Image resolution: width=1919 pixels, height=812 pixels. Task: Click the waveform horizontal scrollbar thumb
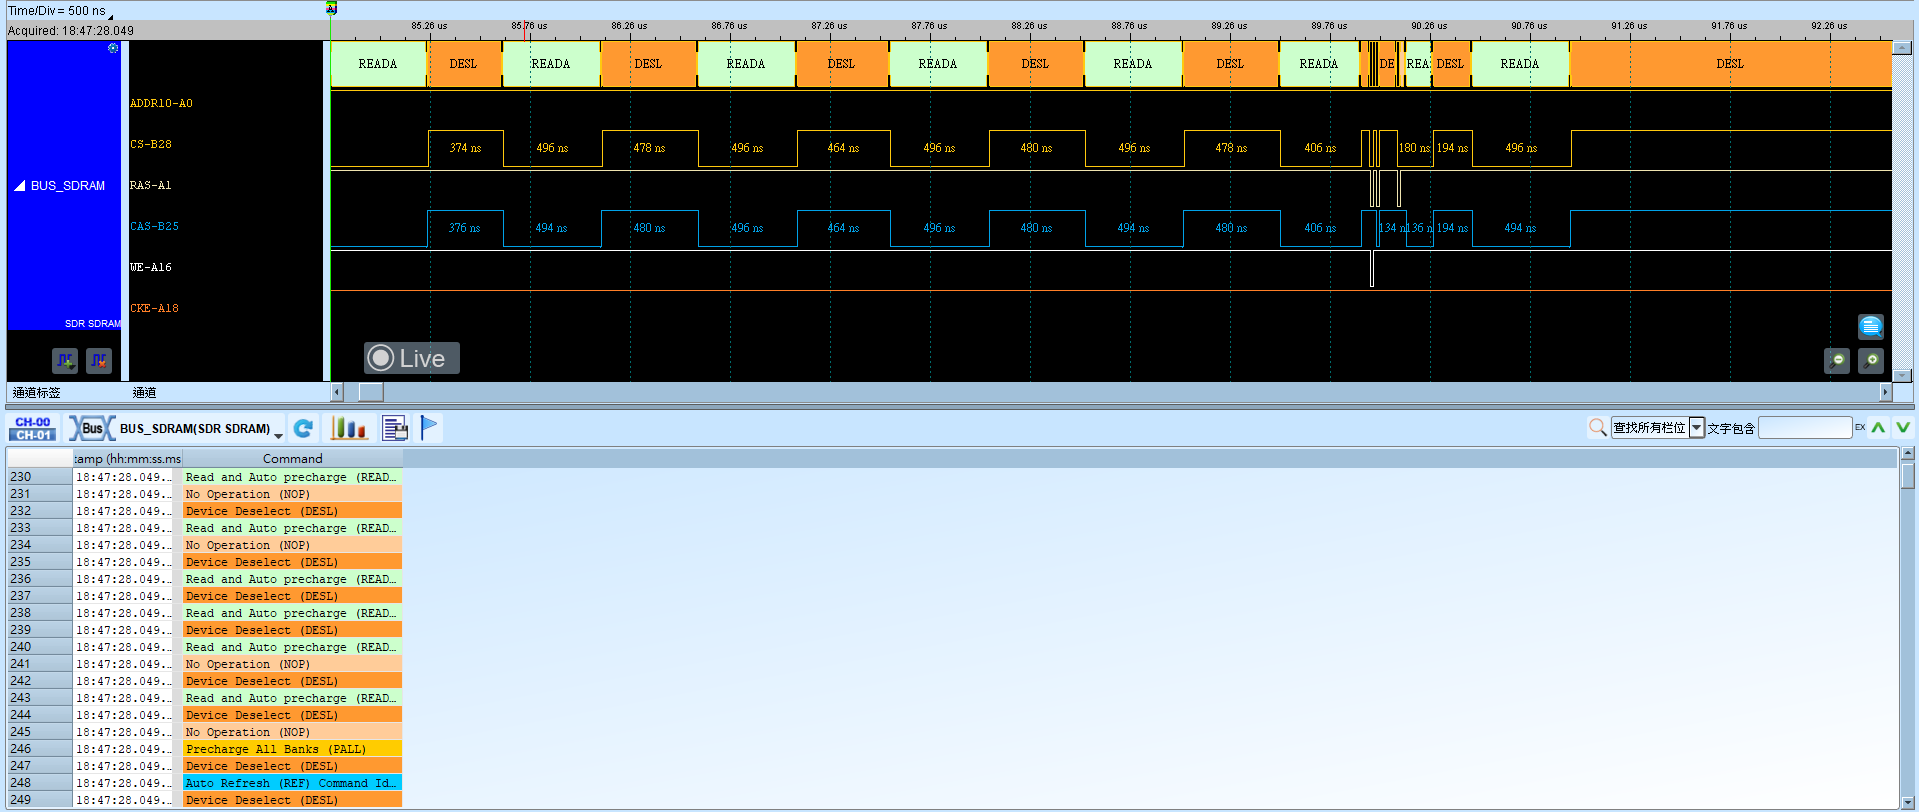(370, 392)
